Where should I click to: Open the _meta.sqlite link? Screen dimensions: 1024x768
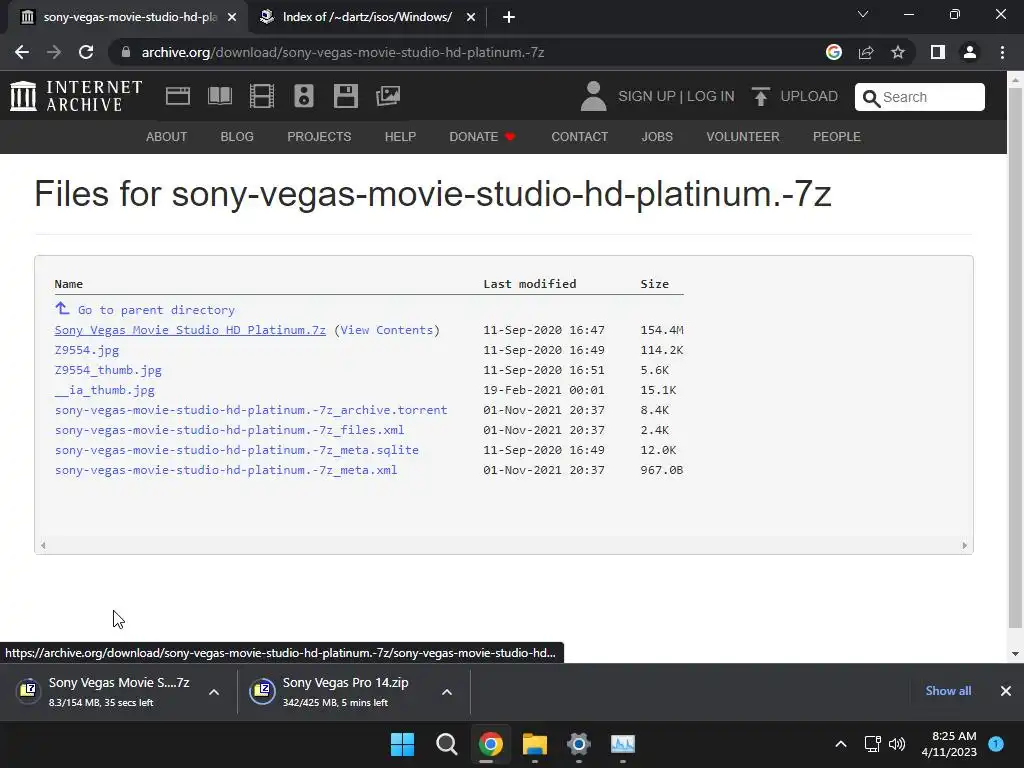click(x=236, y=450)
